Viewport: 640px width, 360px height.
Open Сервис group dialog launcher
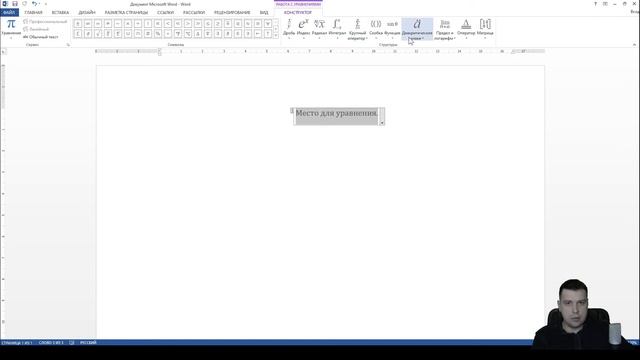[68, 45]
